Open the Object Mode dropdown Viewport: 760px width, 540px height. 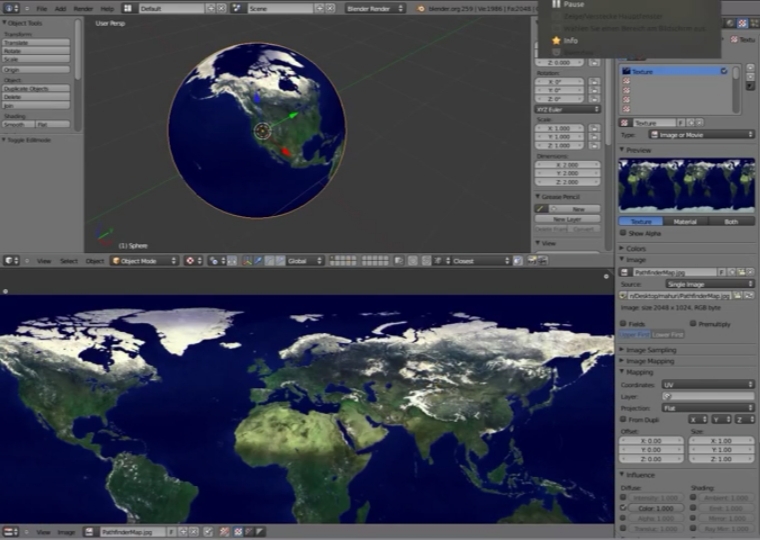[144, 261]
